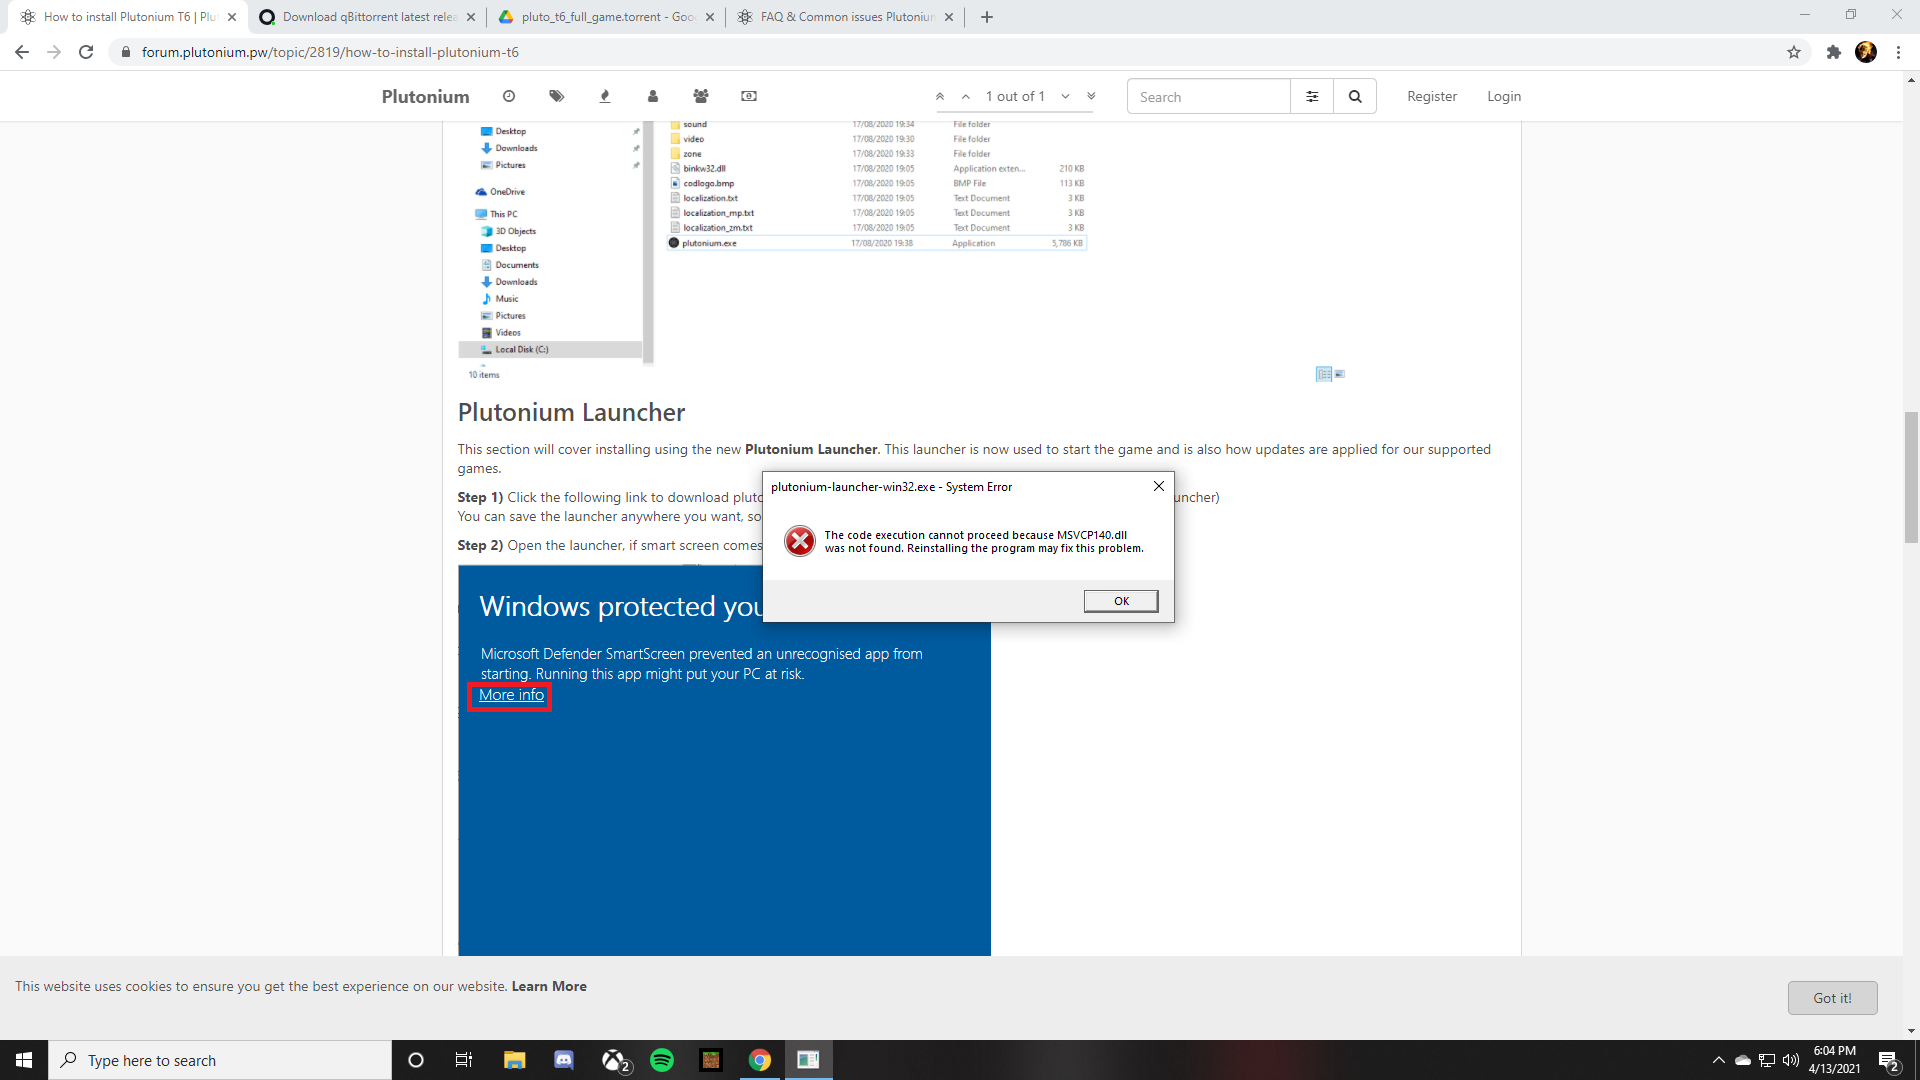The height and width of the screenshot is (1080, 1920).
Task: Switch to Chrome taskbar icon
Action: pos(760,1060)
